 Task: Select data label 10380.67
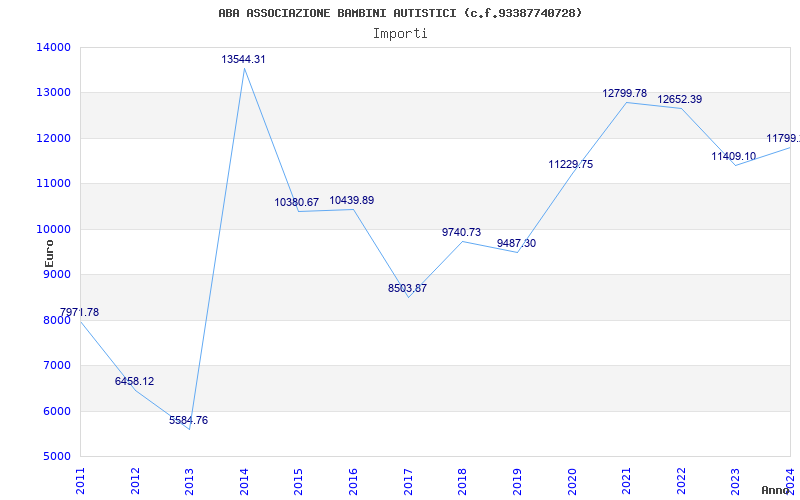point(296,202)
